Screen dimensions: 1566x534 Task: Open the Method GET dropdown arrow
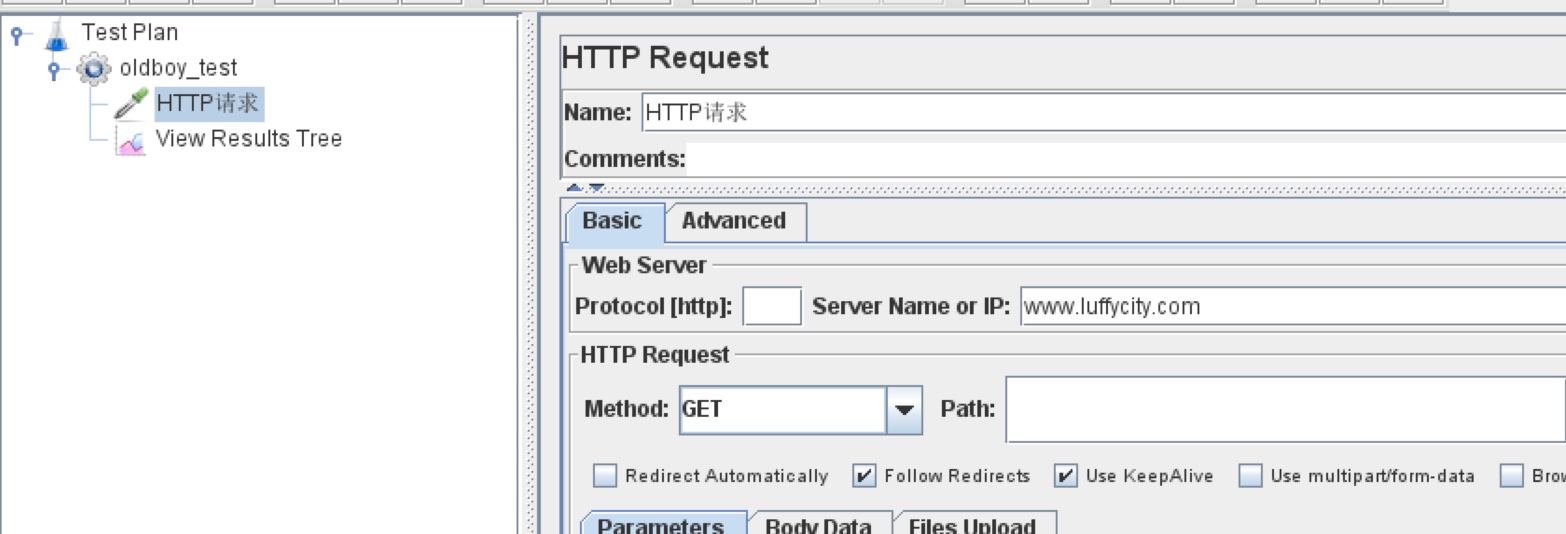[x=904, y=410]
